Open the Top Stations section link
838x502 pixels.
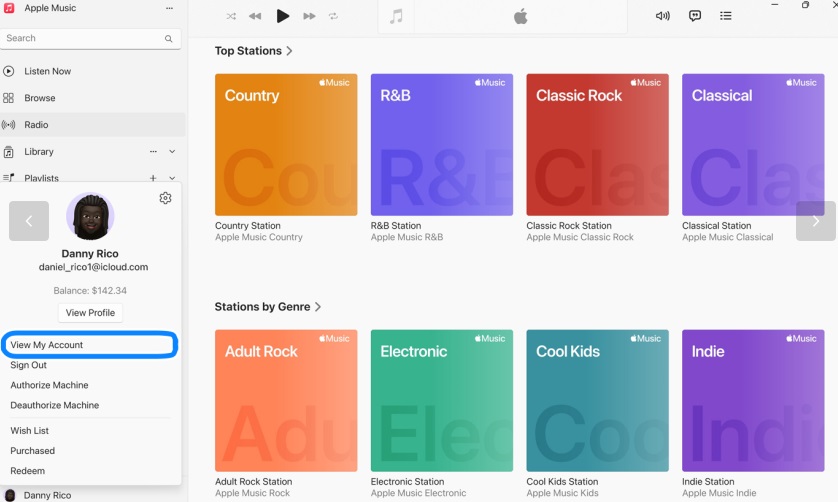tap(253, 51)
